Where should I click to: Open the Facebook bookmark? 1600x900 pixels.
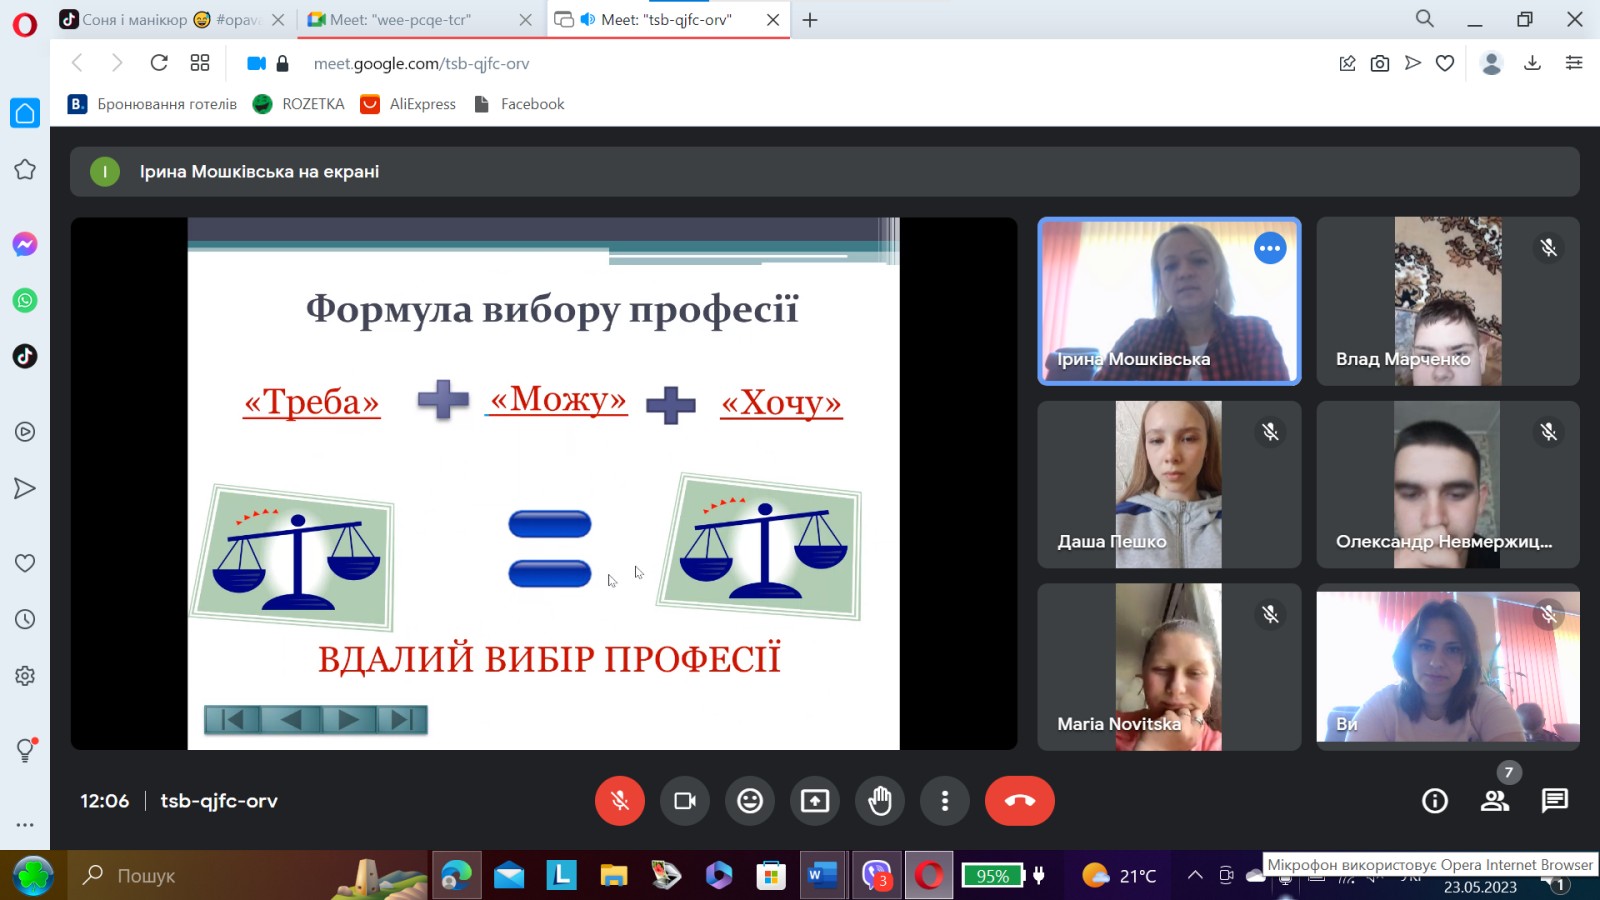click(x=519, y=104)
